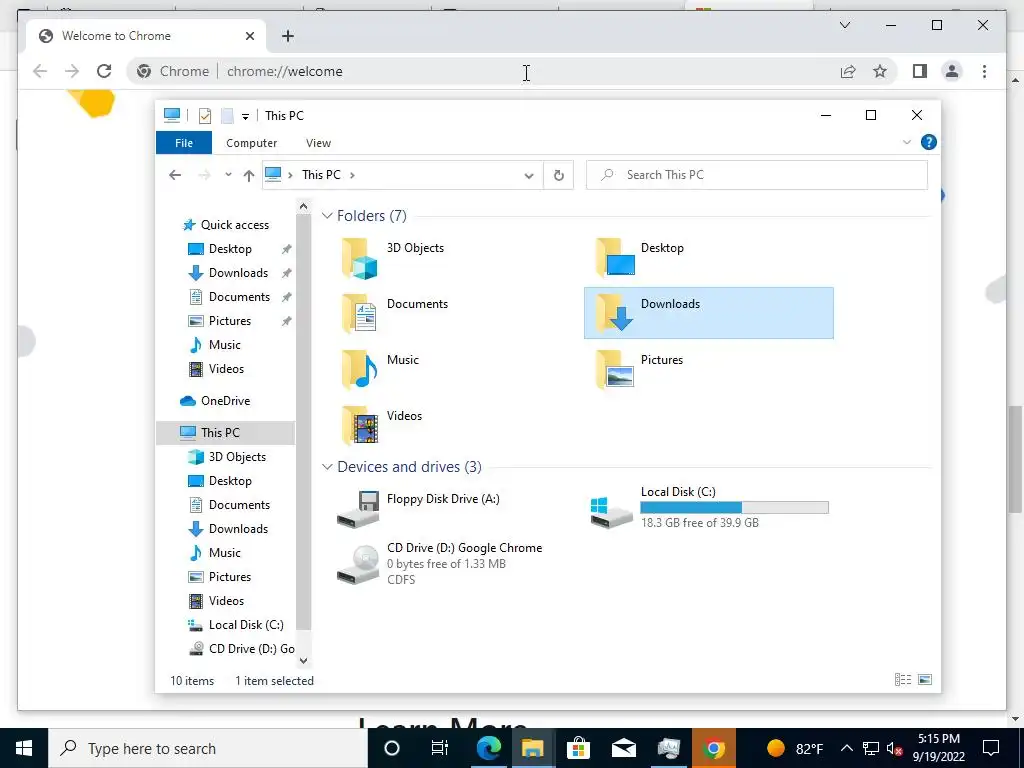Open Mail app from taskbar
Image resolution: width=1024 pixels, height=768 pixels.
(x=624, y=748)
